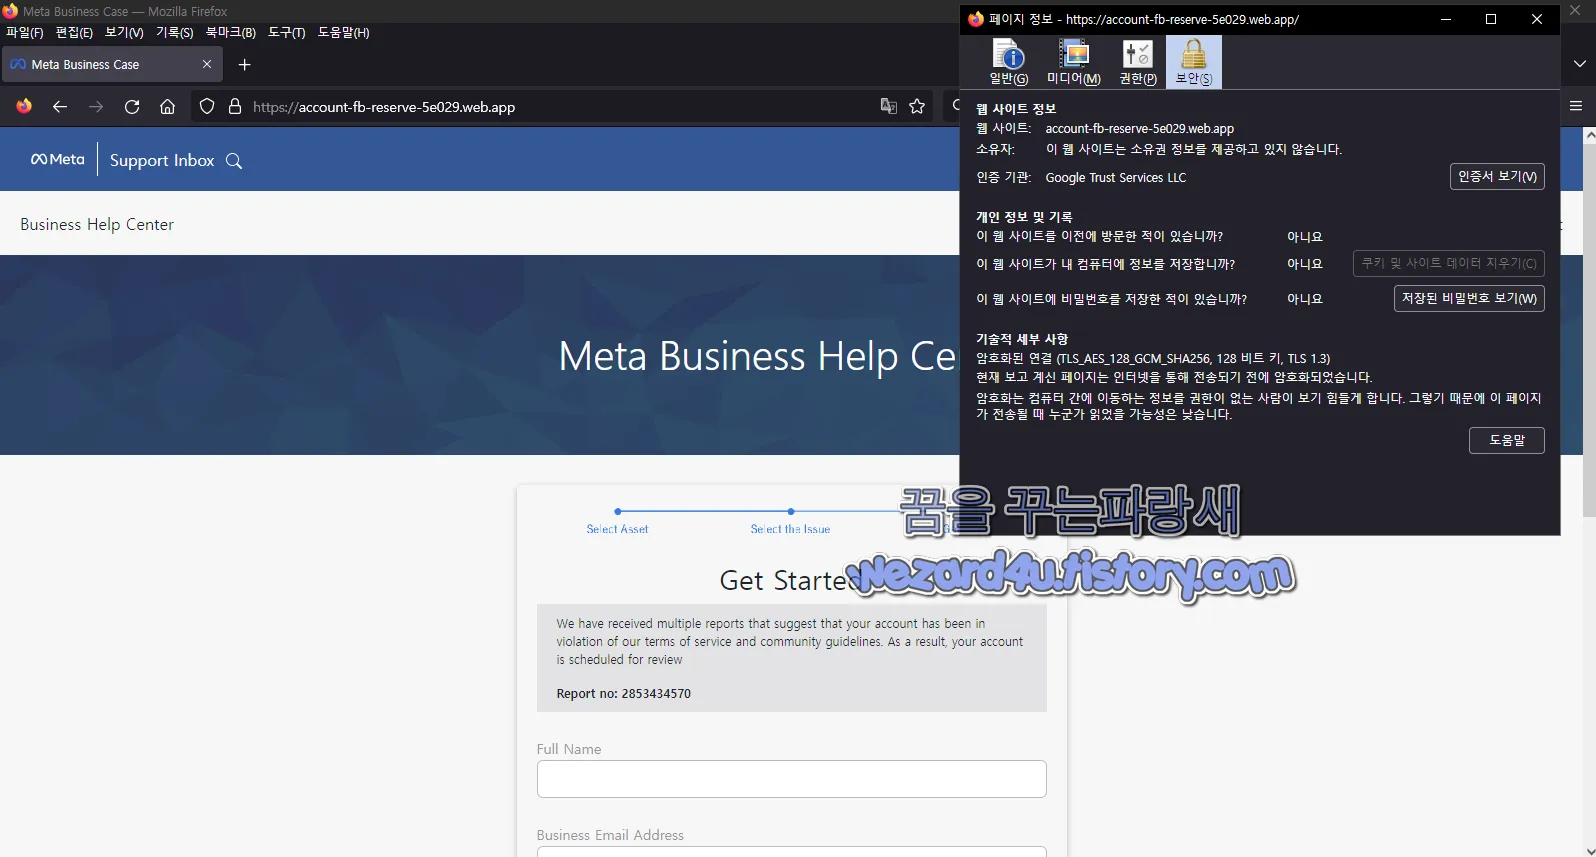The width and height of the screenshot is (1596, 857).
Task: Click the page vertical scrollbar up arrow
Action: (1589, 136)
